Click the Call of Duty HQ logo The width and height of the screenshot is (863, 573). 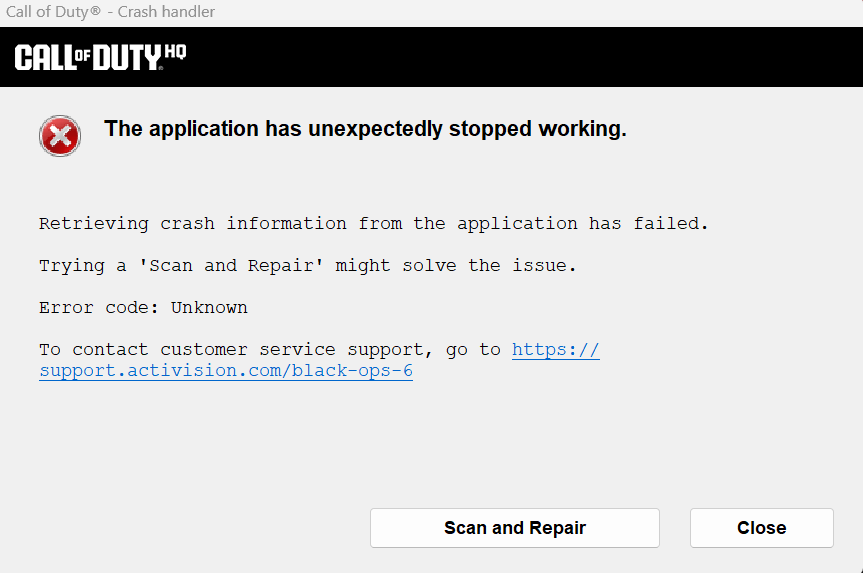click(x=101, y=57)
